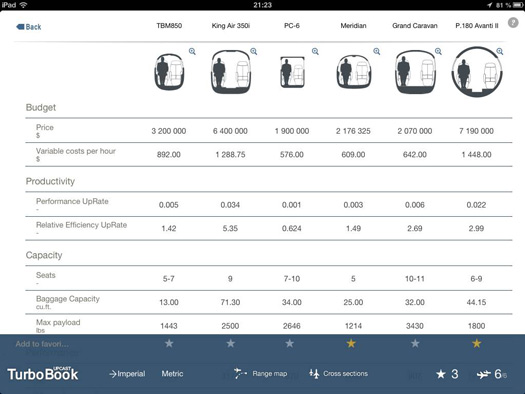Click seats value 10-11
Screen dimensions: 525x394
(415, 279)
